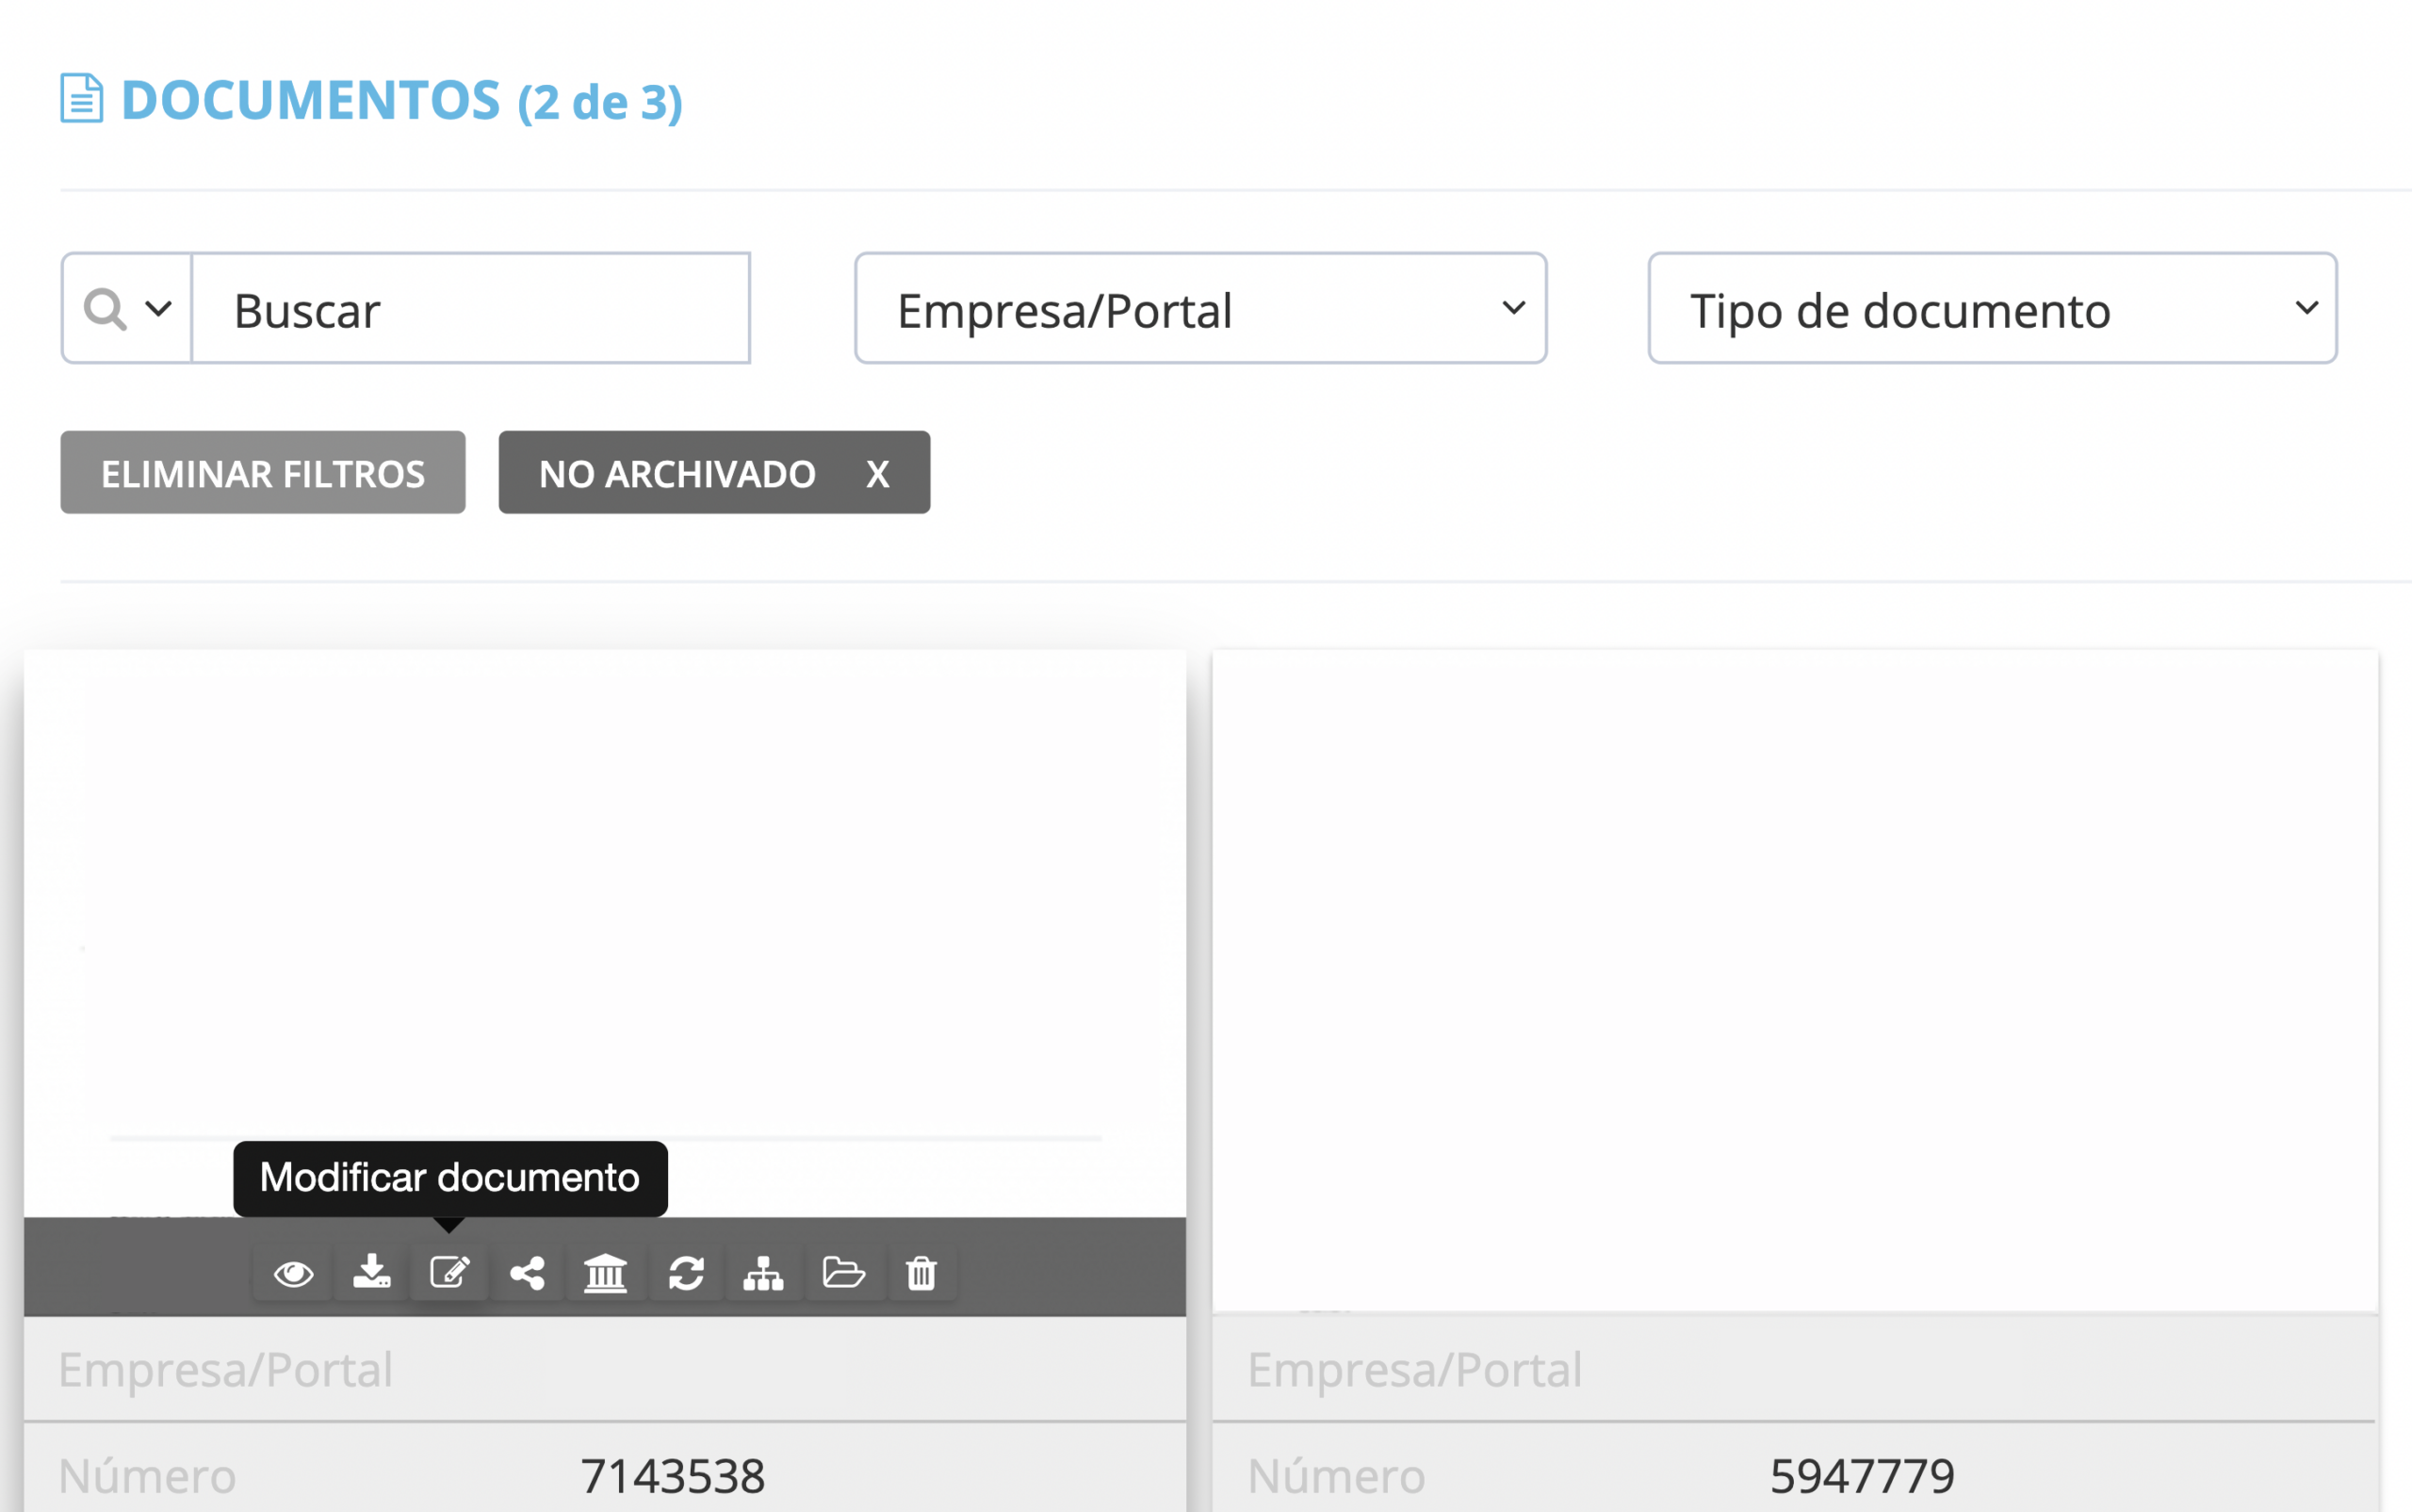Viewport: 2412px width, 1512px height.
Task: Open the preview thumbnail of document 5947779
Action: point(1795,980)
